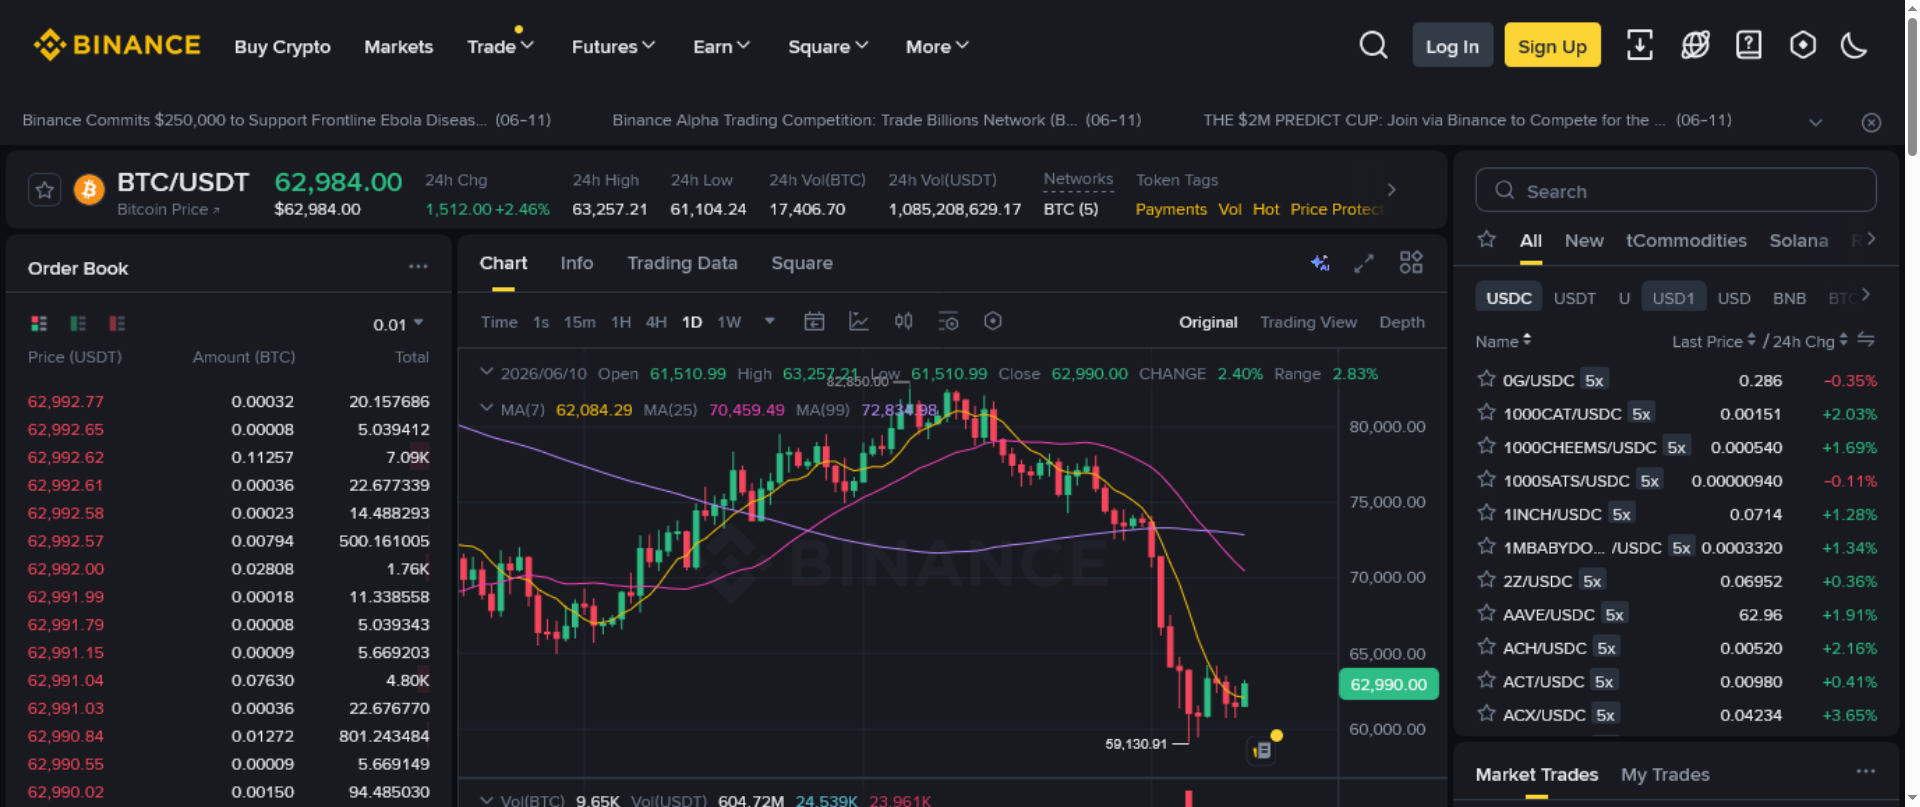Close the announcements bar with X icon
The height and width of the screenshot is (807, 1920).
1871,122
